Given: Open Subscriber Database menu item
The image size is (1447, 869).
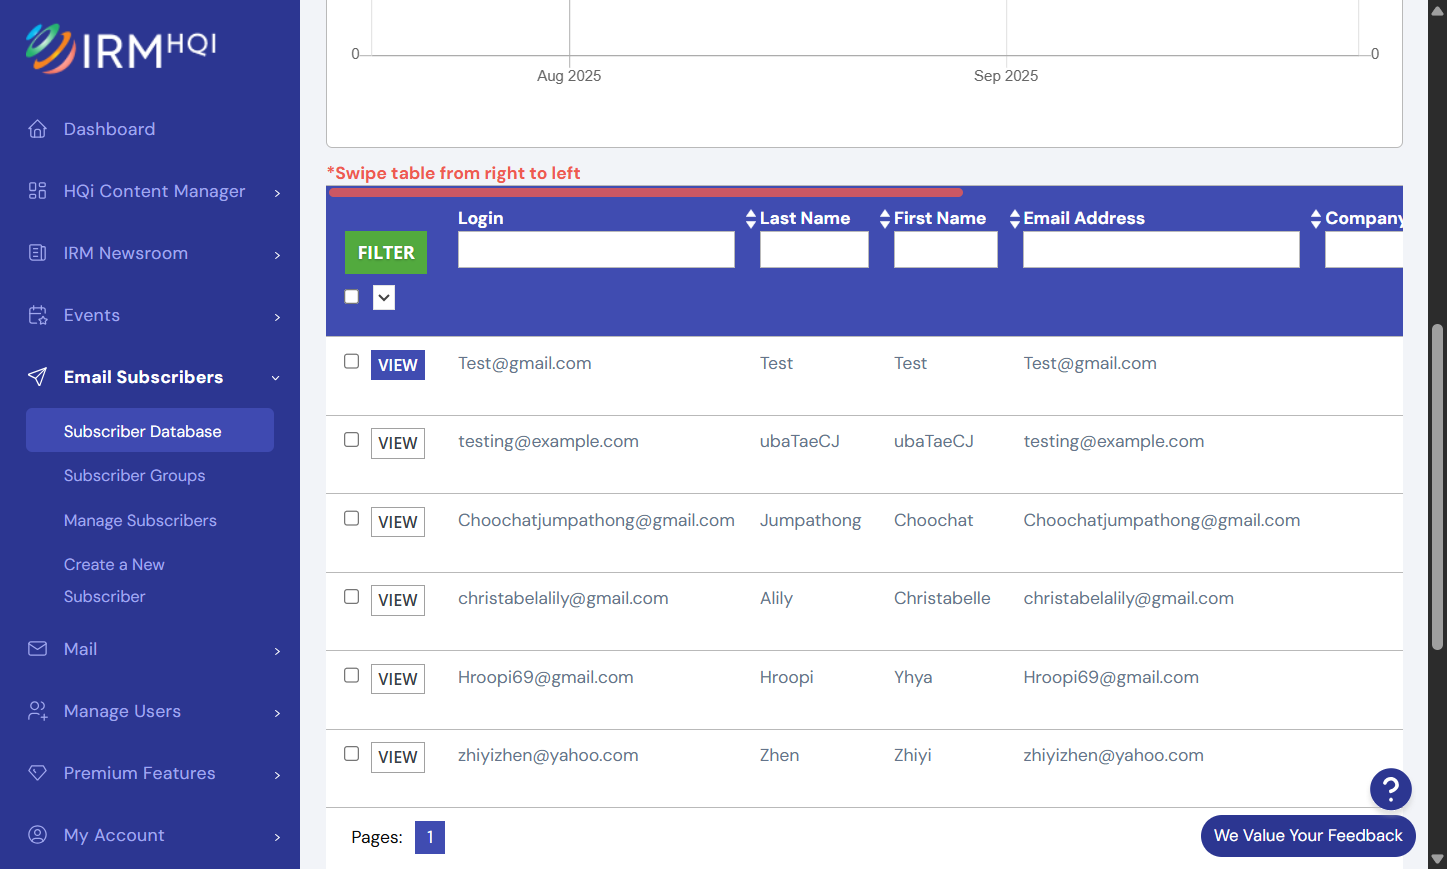Looking at the screenshot, I should (150, 430).
